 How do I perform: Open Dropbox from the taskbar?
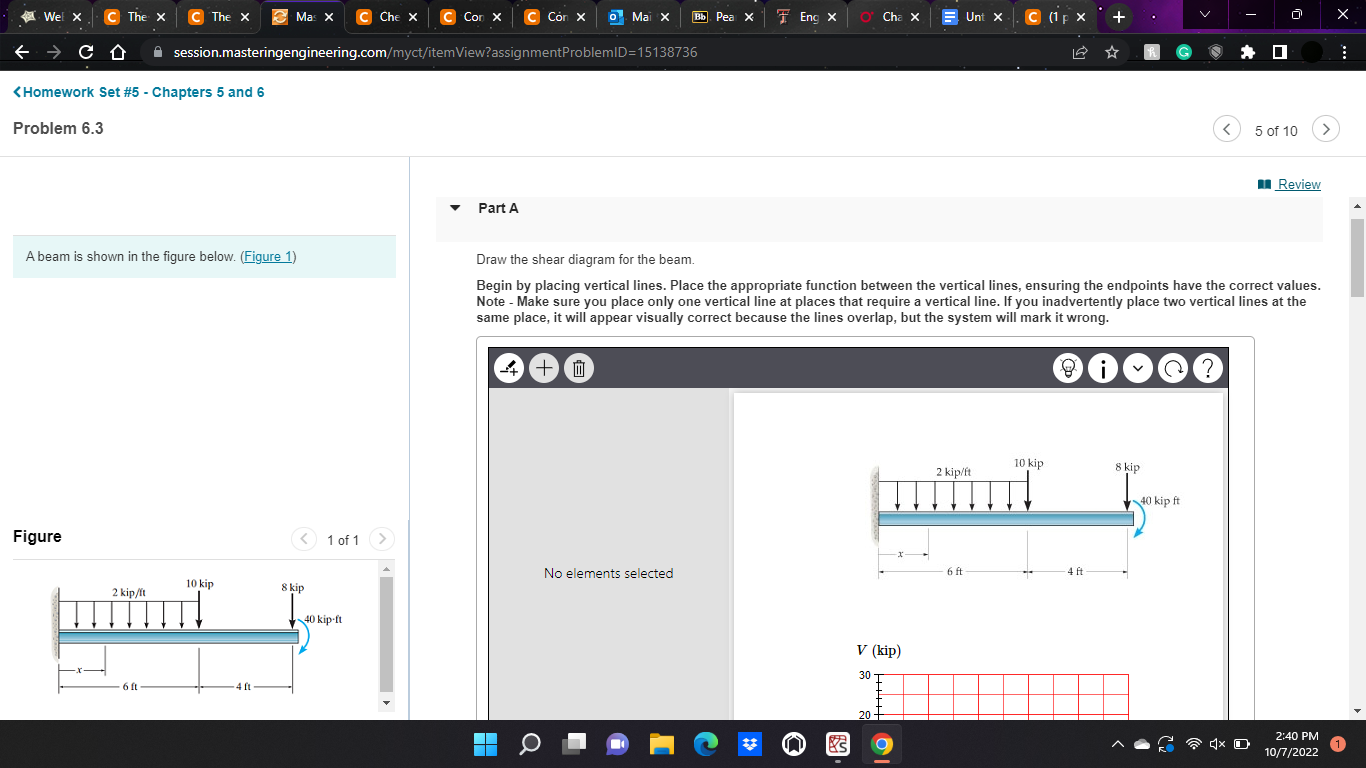coord(750,744)
